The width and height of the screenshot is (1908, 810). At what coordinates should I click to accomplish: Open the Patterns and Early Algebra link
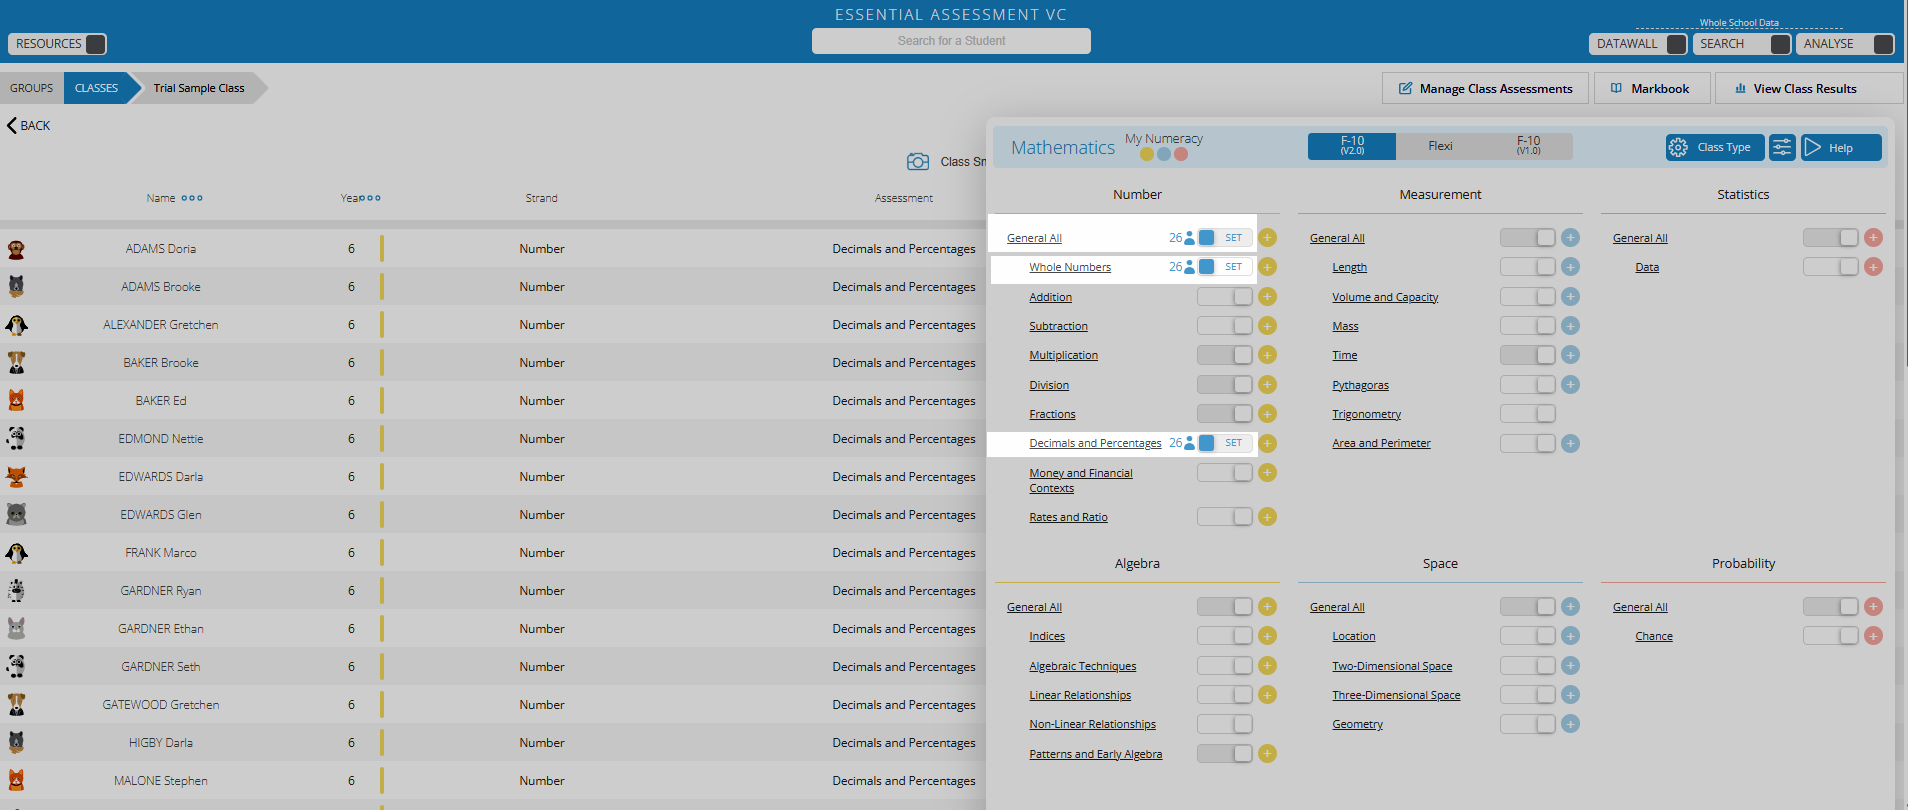tap(1095, 754)
